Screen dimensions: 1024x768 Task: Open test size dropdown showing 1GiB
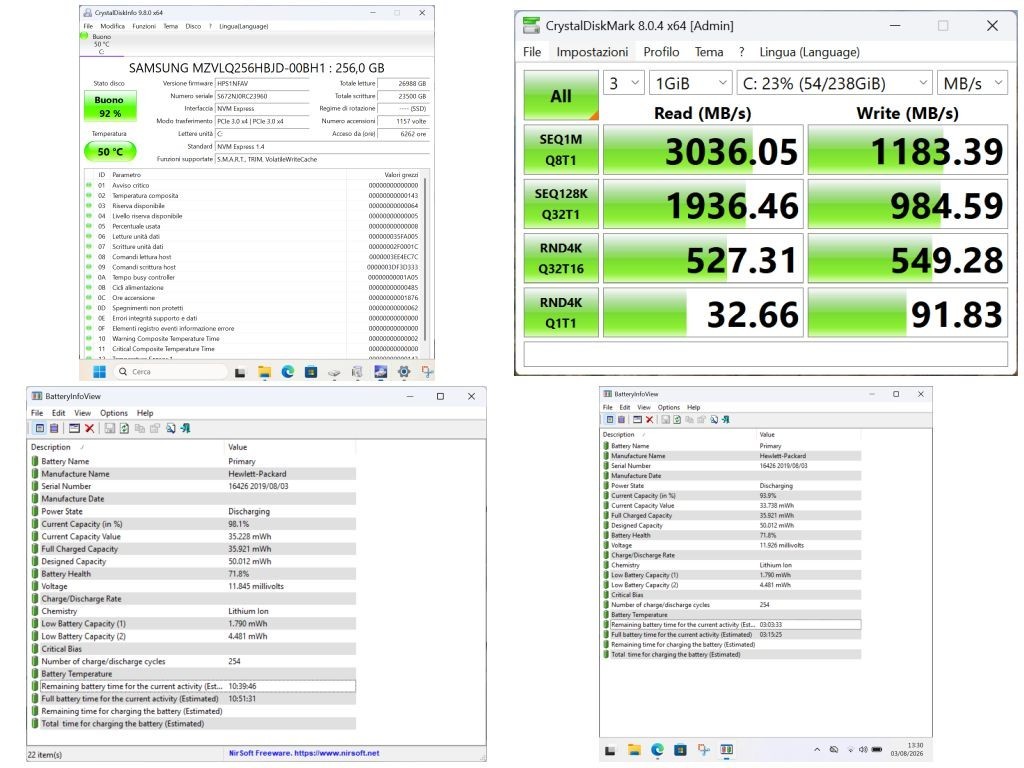pos(690,83)
